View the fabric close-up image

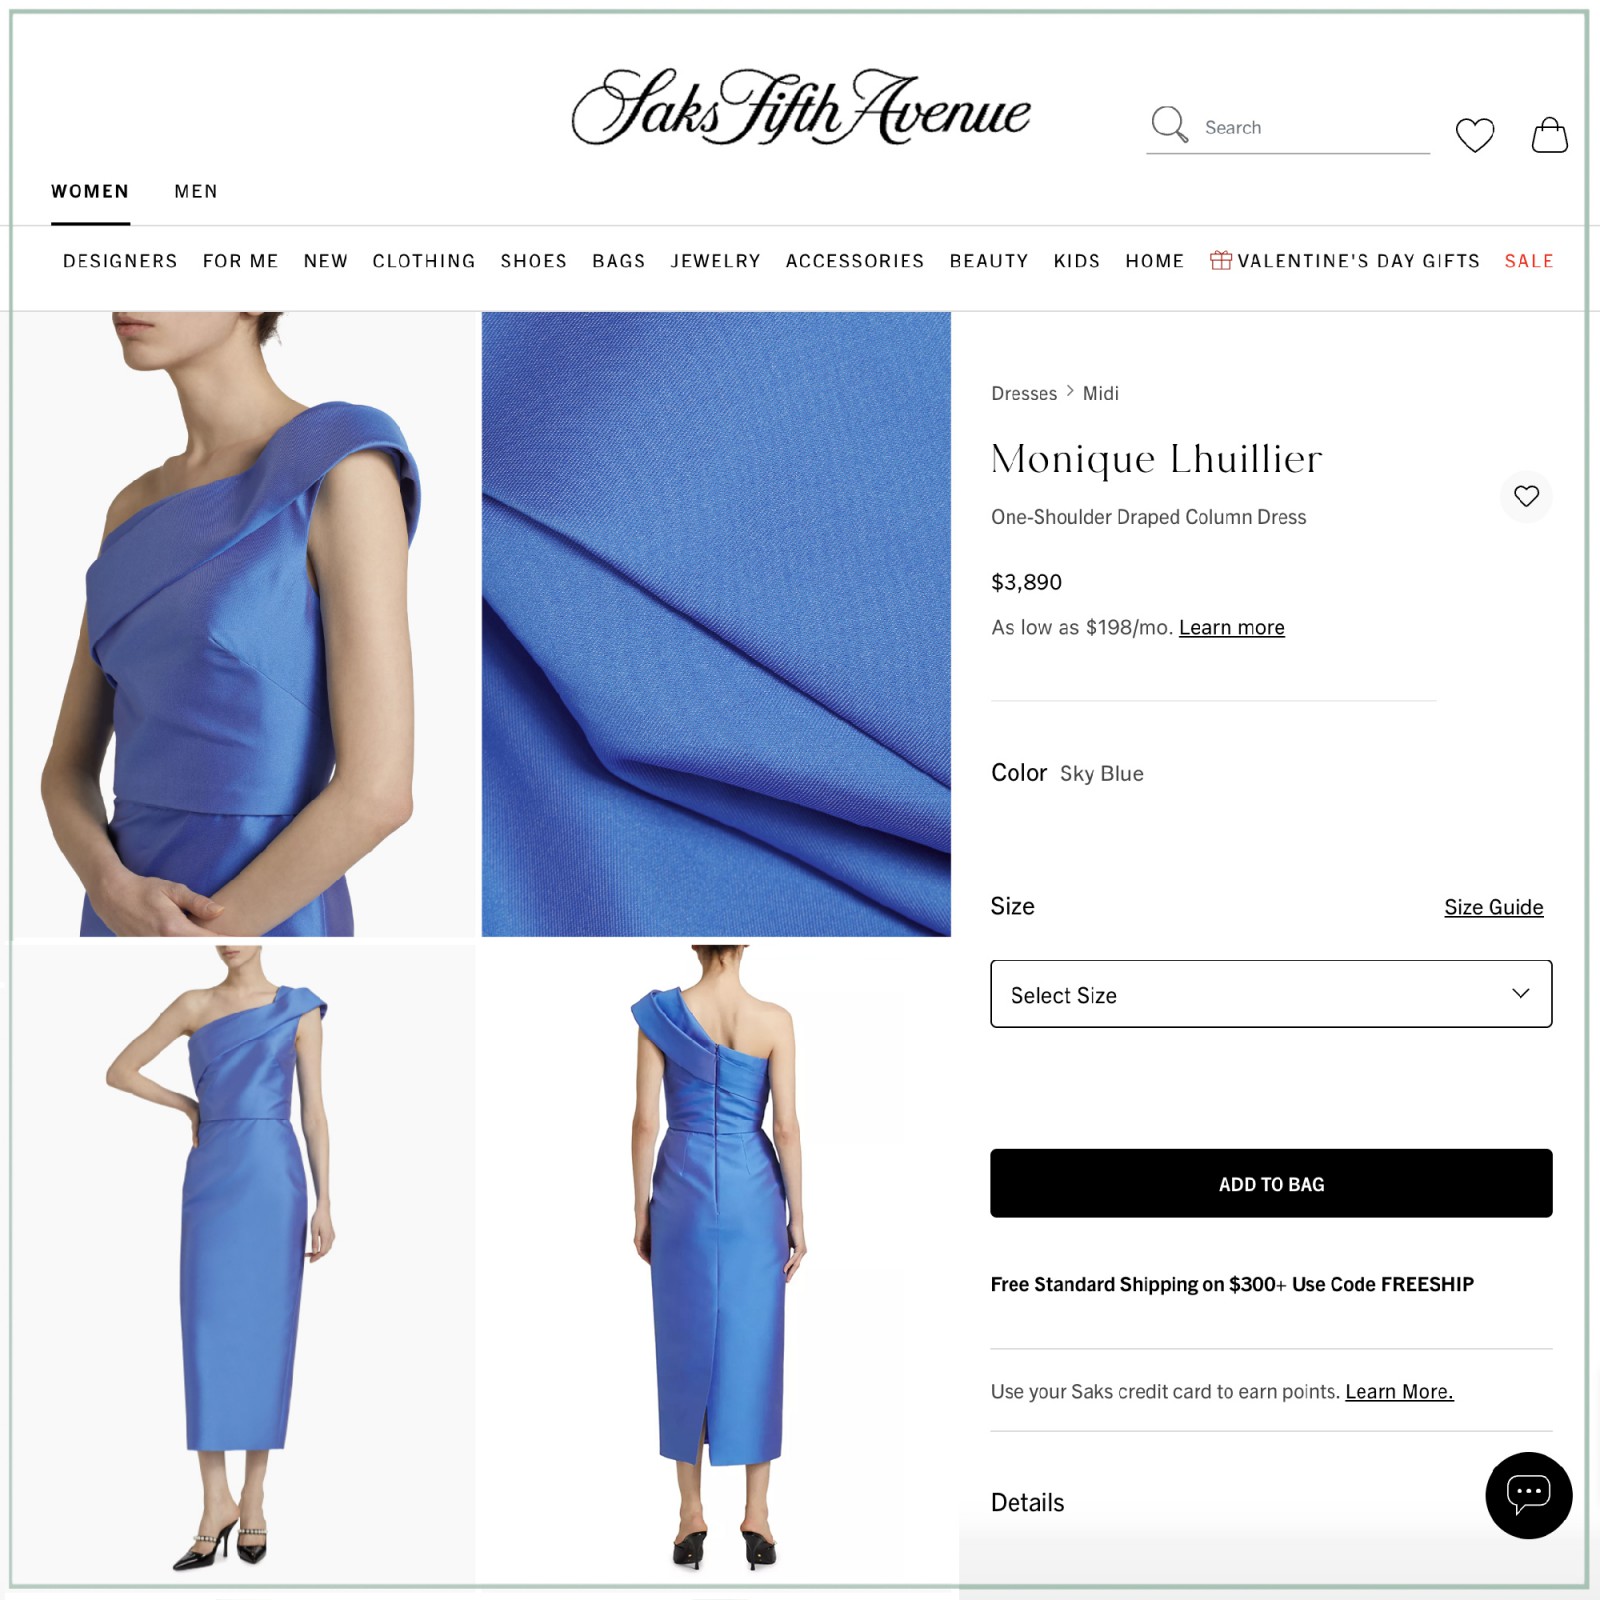(716, 624)
